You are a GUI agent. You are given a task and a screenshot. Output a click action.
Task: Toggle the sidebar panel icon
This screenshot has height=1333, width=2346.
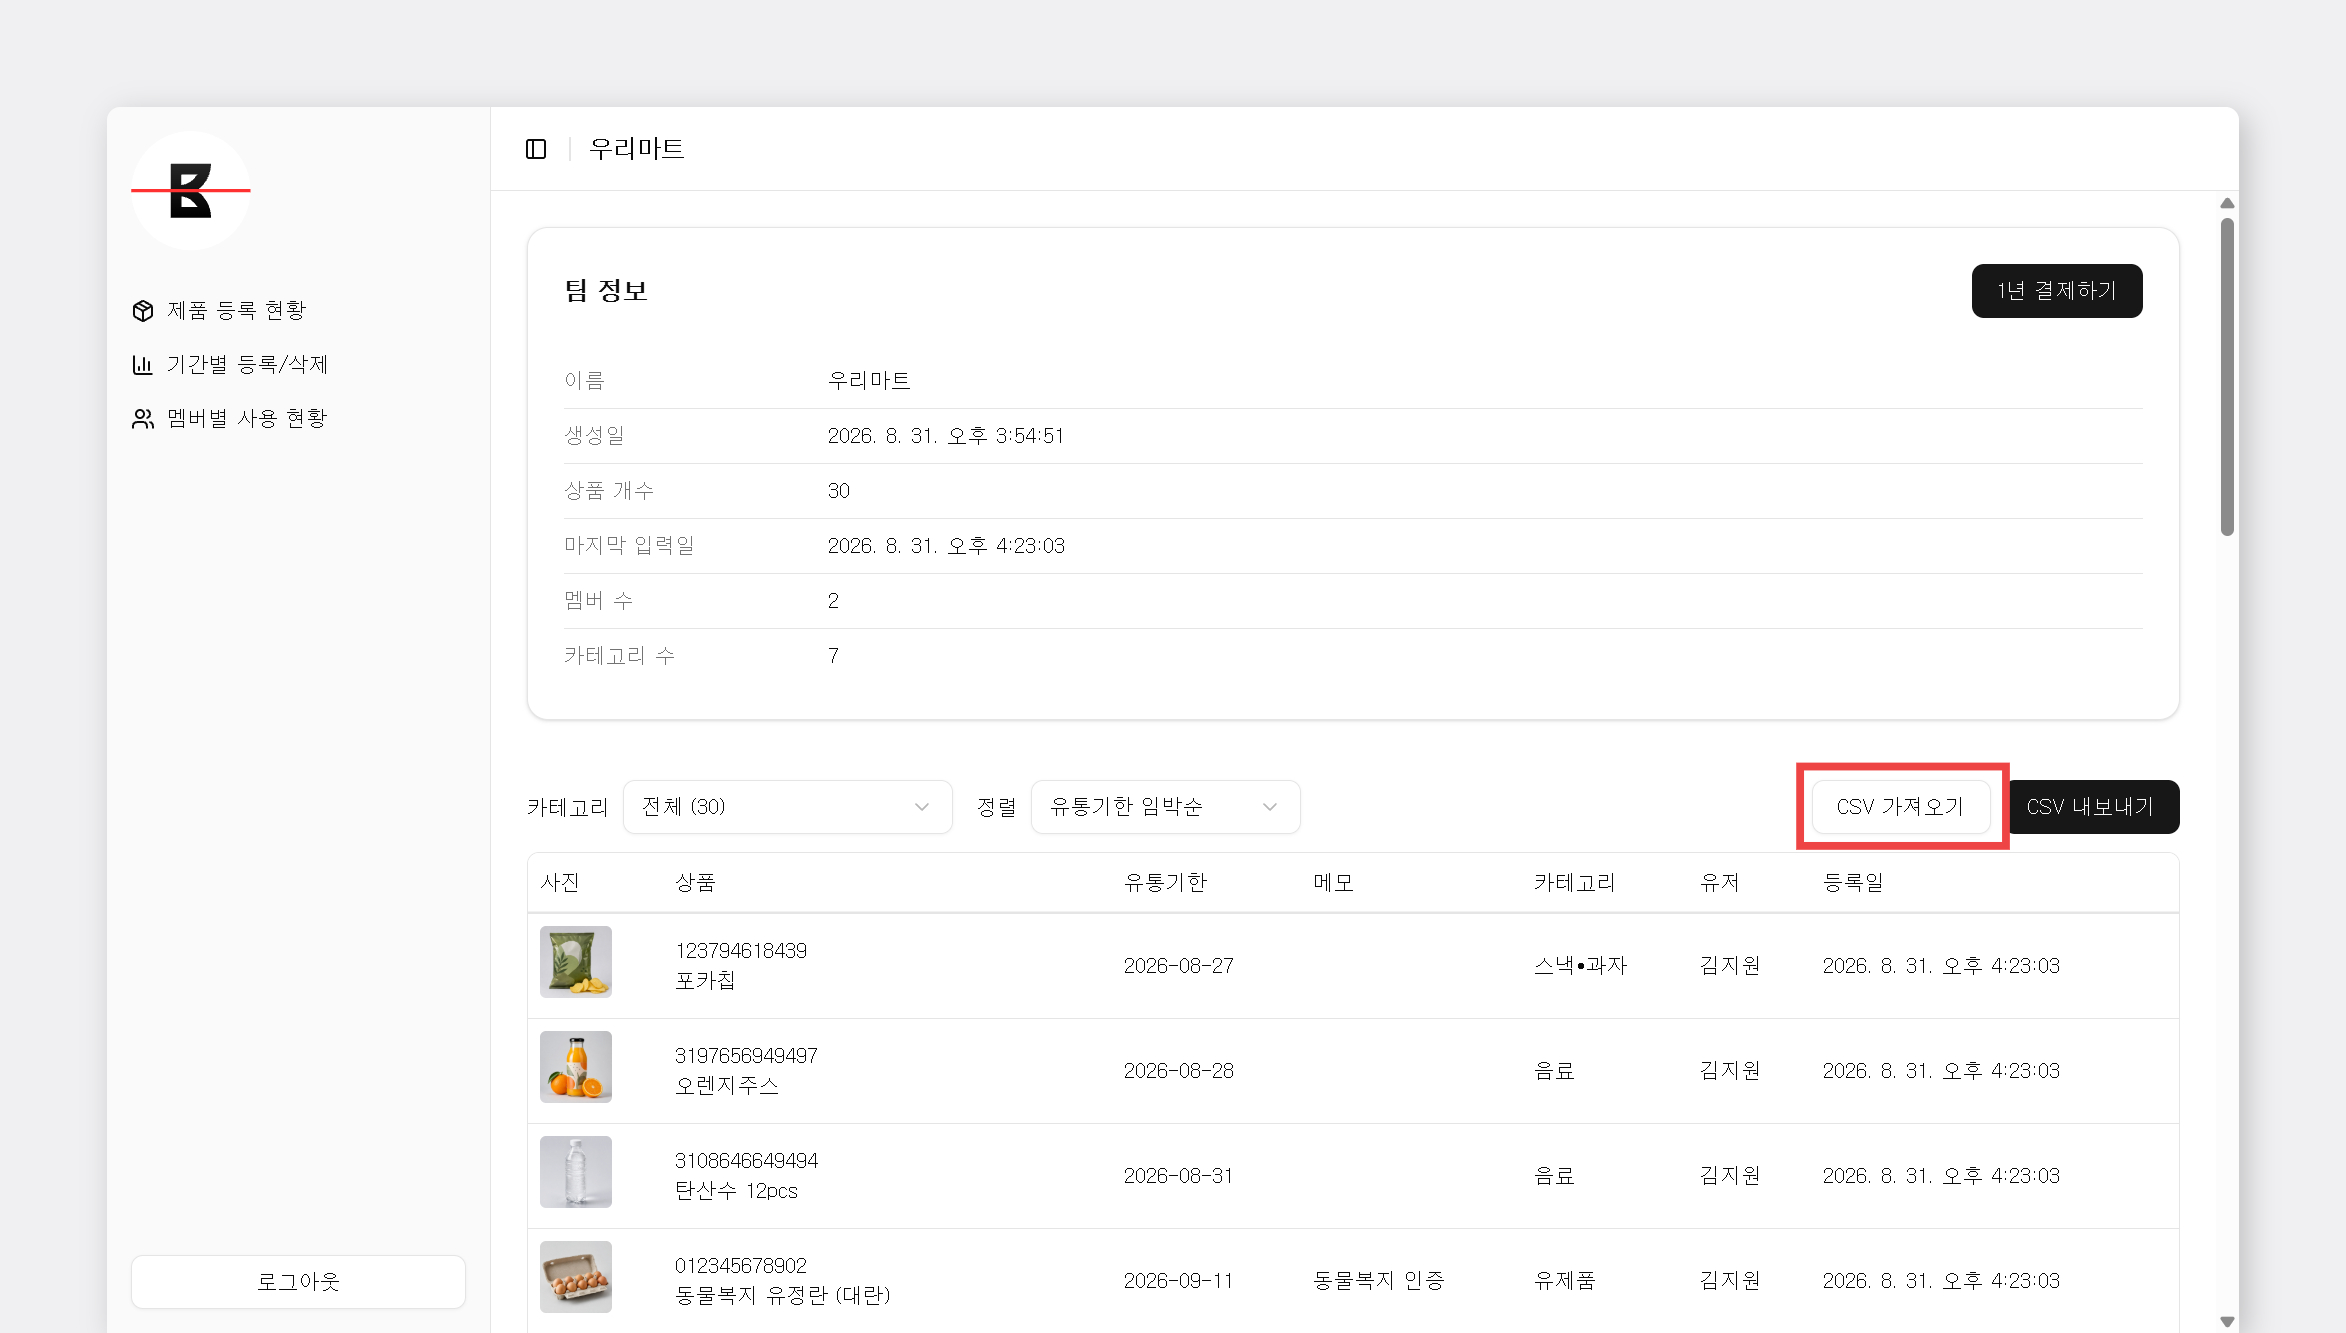(536, 149)
